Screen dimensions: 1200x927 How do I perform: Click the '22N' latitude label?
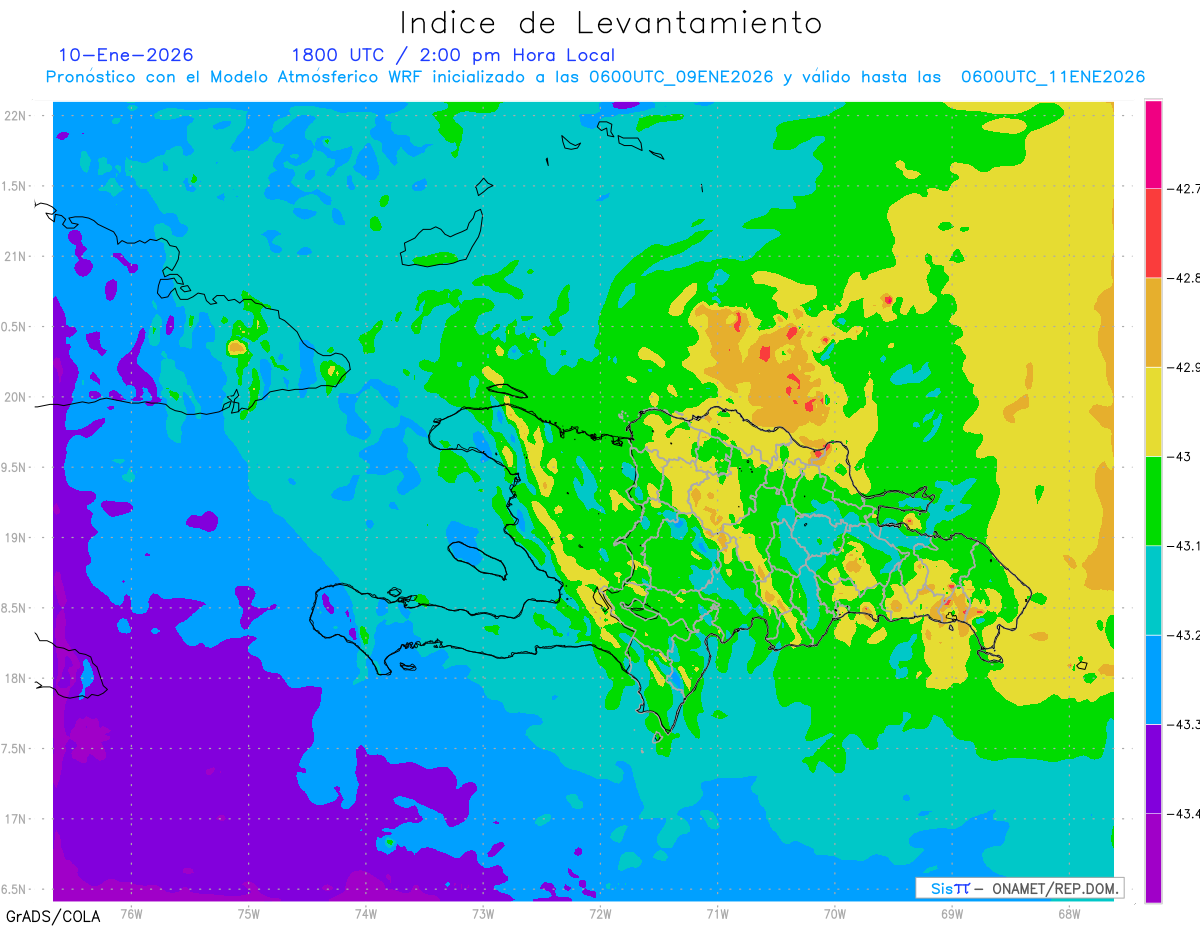pyautogui.click(x=16, y=116)
